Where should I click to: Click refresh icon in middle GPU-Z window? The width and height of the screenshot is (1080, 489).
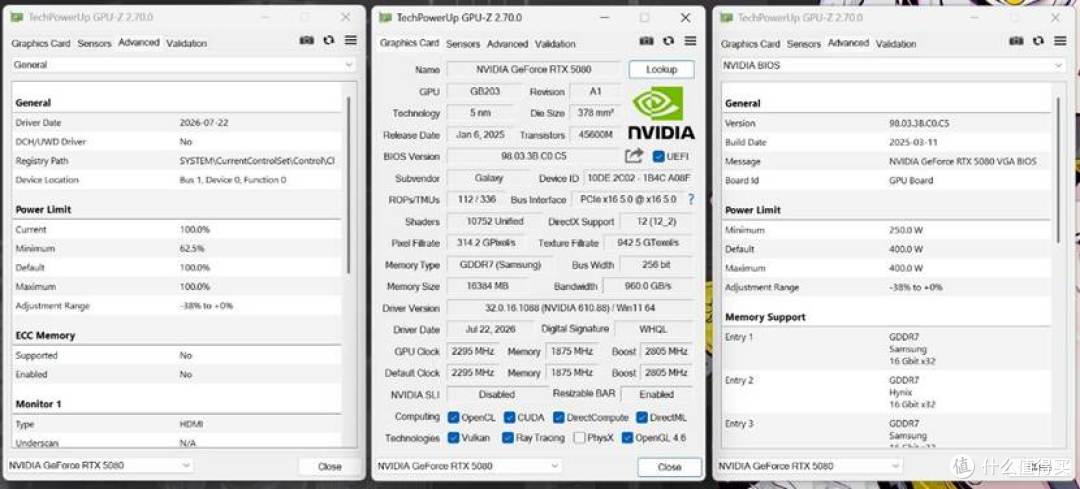pyautogui.click(x=668, y=41)
